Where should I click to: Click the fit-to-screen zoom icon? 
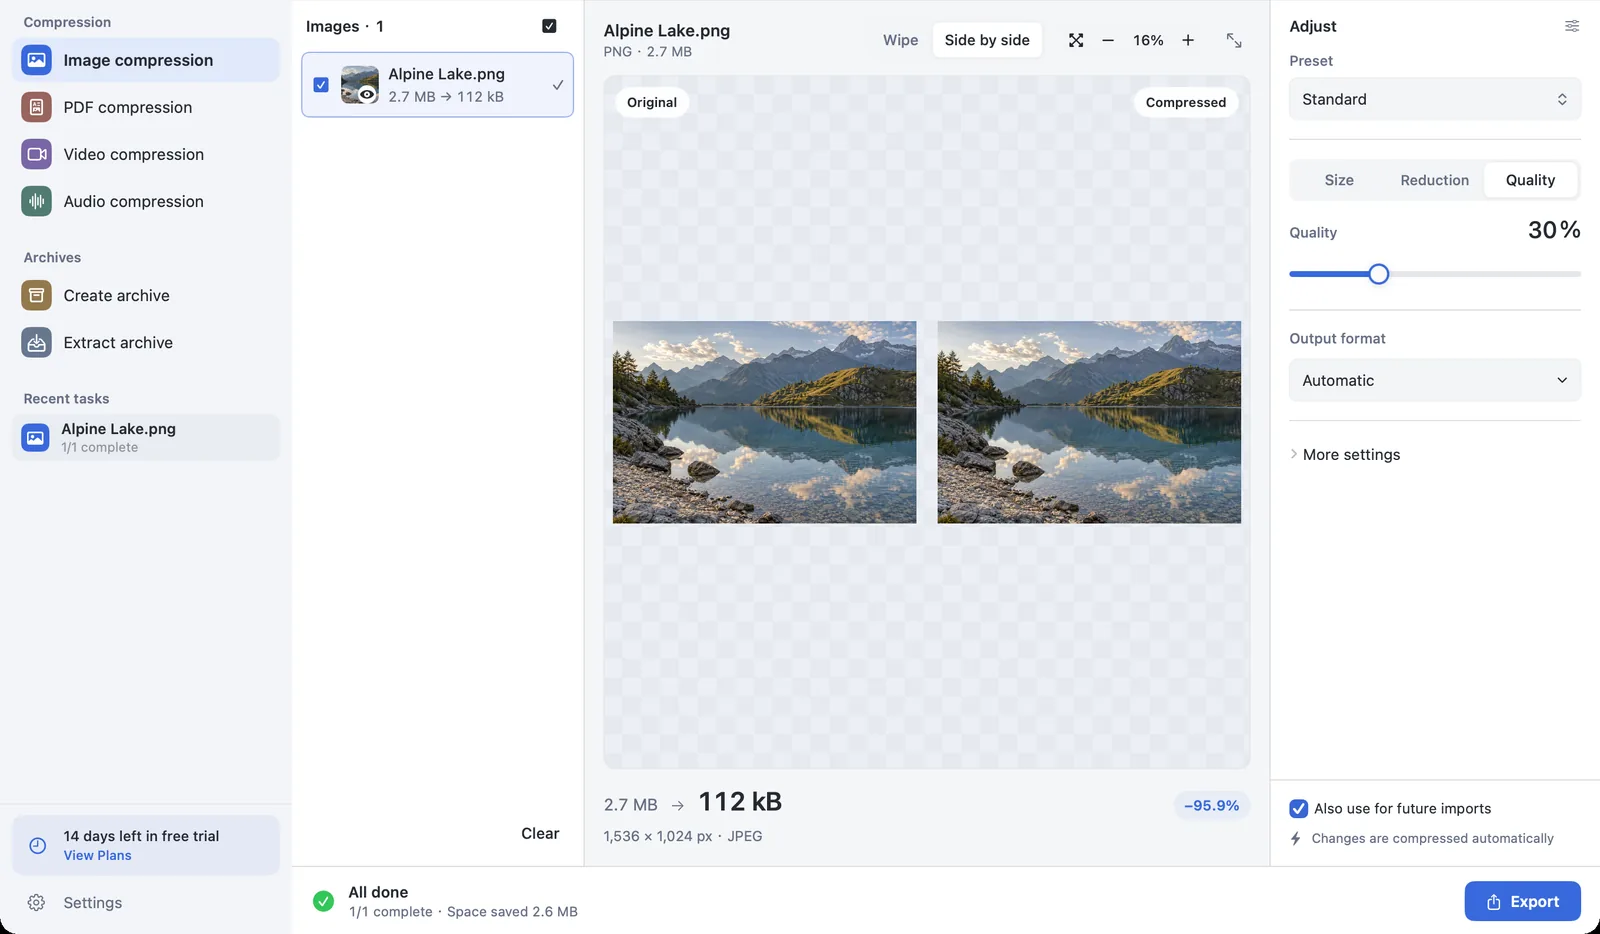tap(1076, 40)
